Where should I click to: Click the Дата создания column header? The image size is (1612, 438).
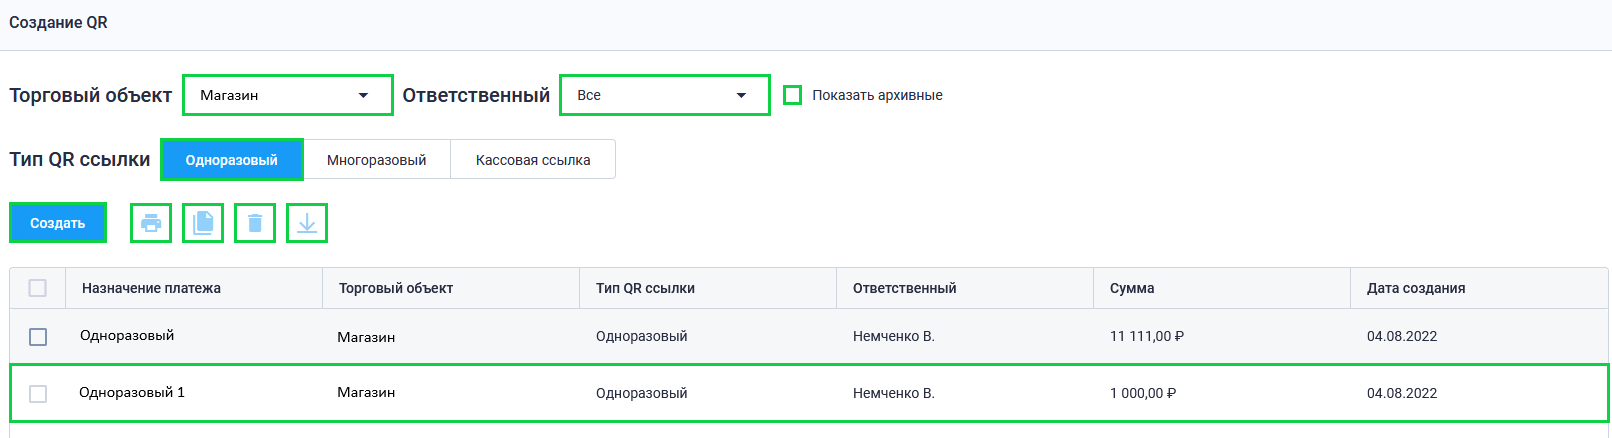point(1479,288)
